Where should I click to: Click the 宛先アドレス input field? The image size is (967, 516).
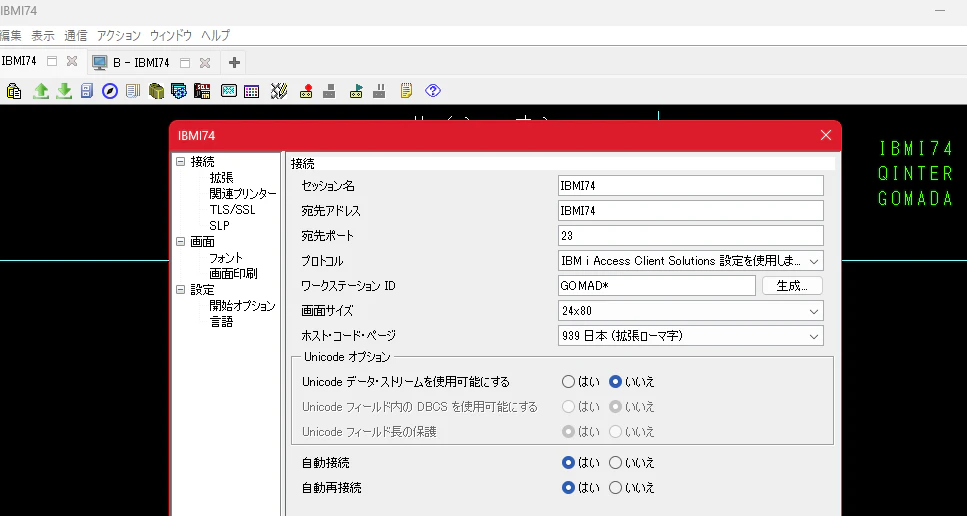click(x=691, y=210)
